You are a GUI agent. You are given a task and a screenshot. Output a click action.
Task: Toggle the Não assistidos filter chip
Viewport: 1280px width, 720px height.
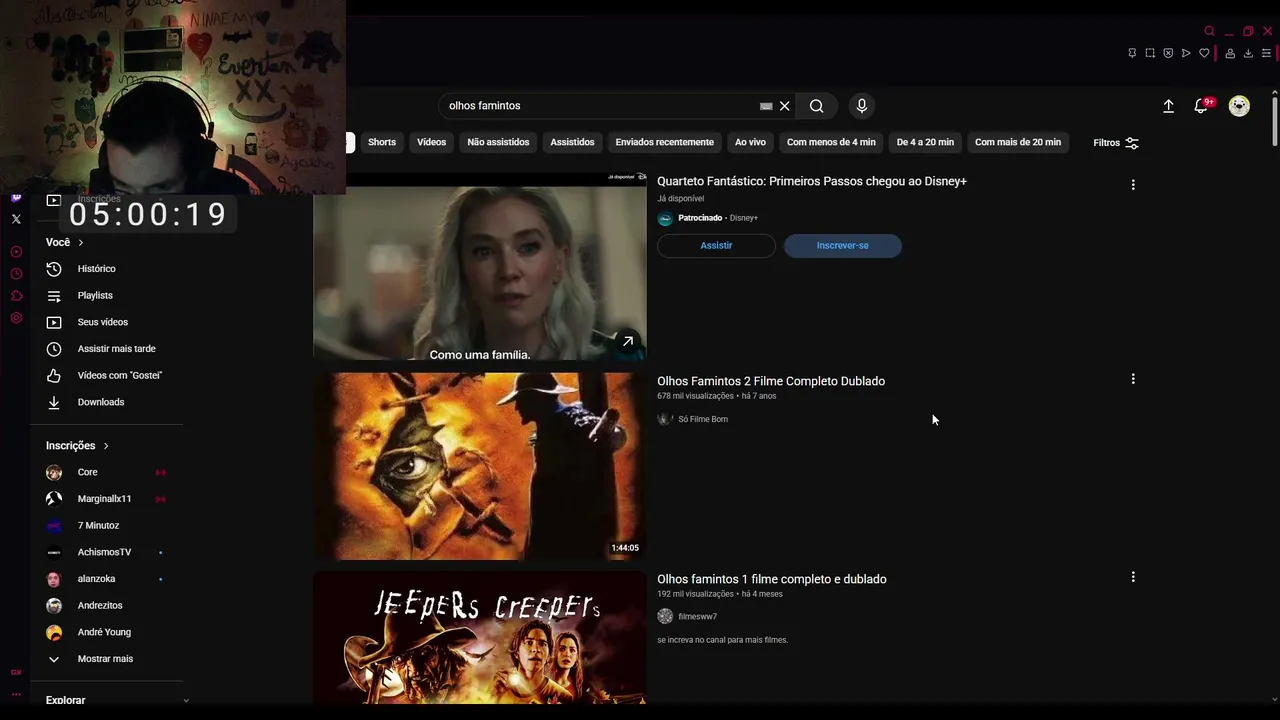498,142
